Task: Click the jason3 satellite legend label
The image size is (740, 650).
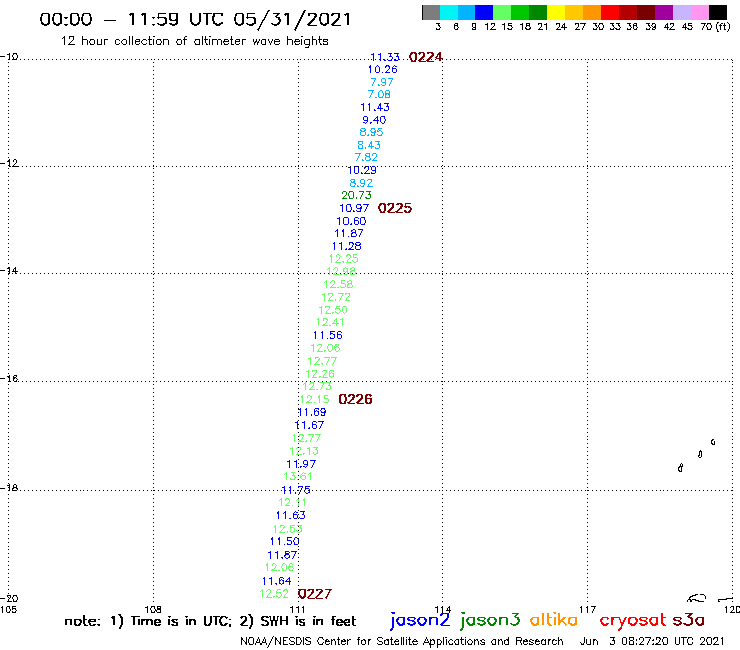Action: 490,620
